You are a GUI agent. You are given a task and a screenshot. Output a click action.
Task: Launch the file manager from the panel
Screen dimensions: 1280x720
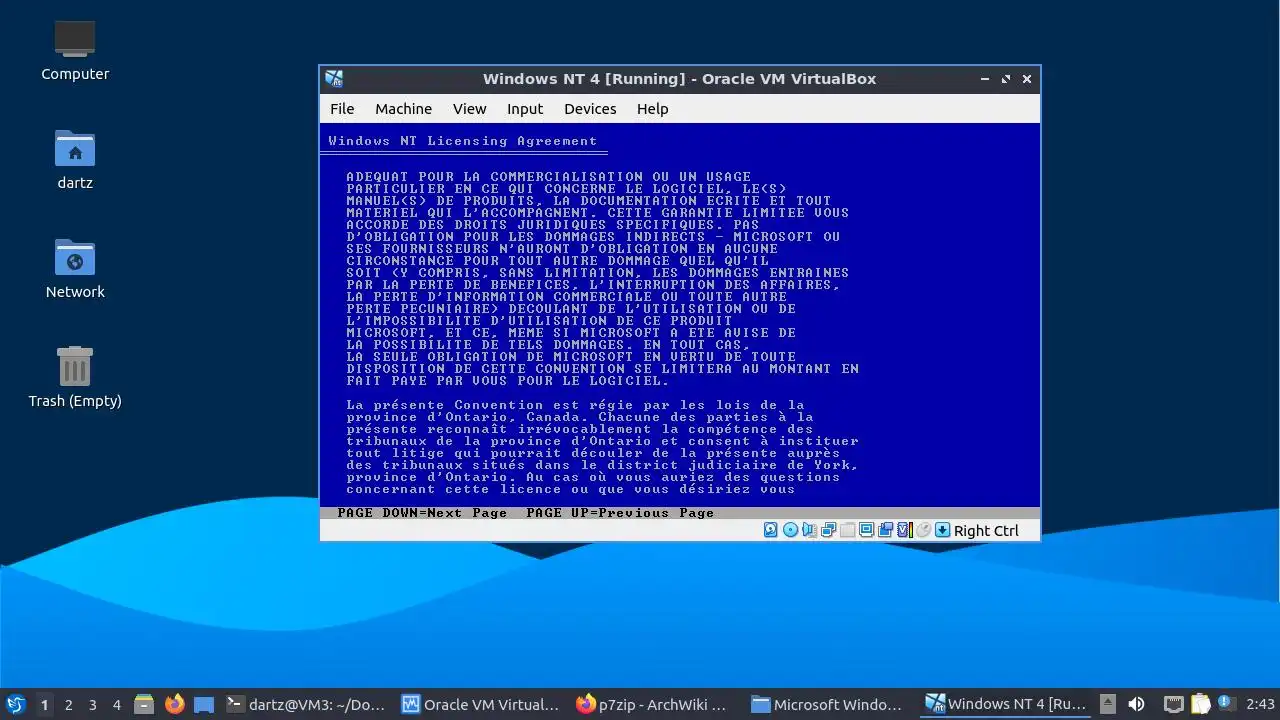(144, 705)
